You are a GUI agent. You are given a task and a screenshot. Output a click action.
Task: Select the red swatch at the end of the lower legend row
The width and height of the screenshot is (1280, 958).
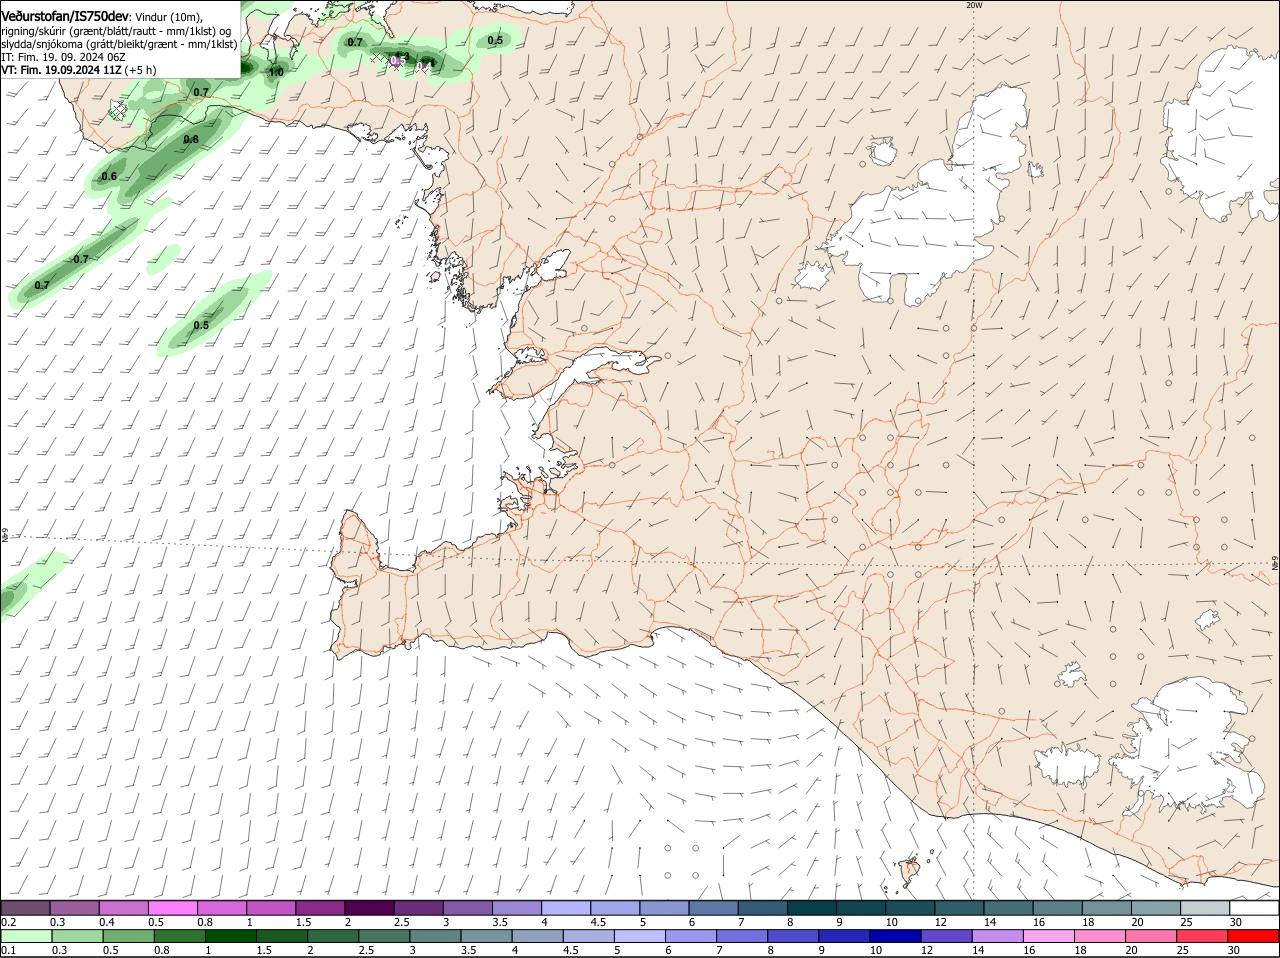pyautogui.click(x=1254, y=936)
